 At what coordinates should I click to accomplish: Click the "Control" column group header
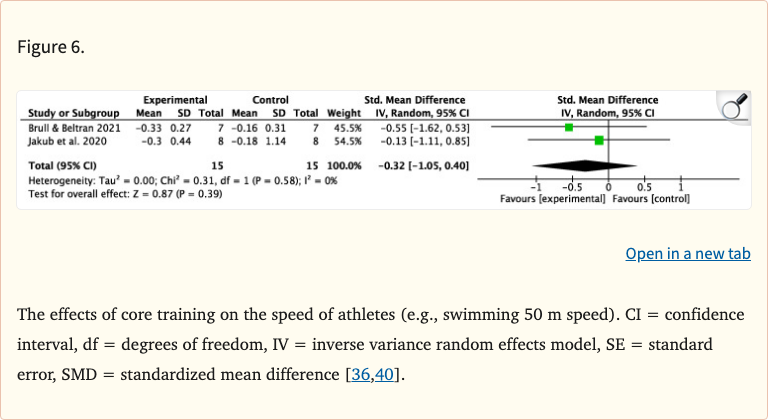[270, 100]
